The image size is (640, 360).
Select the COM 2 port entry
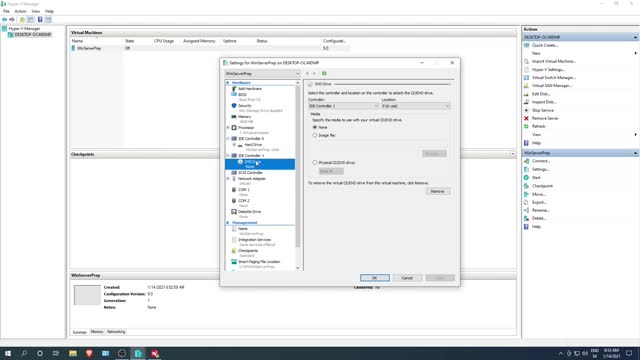(x=244, y=201)
